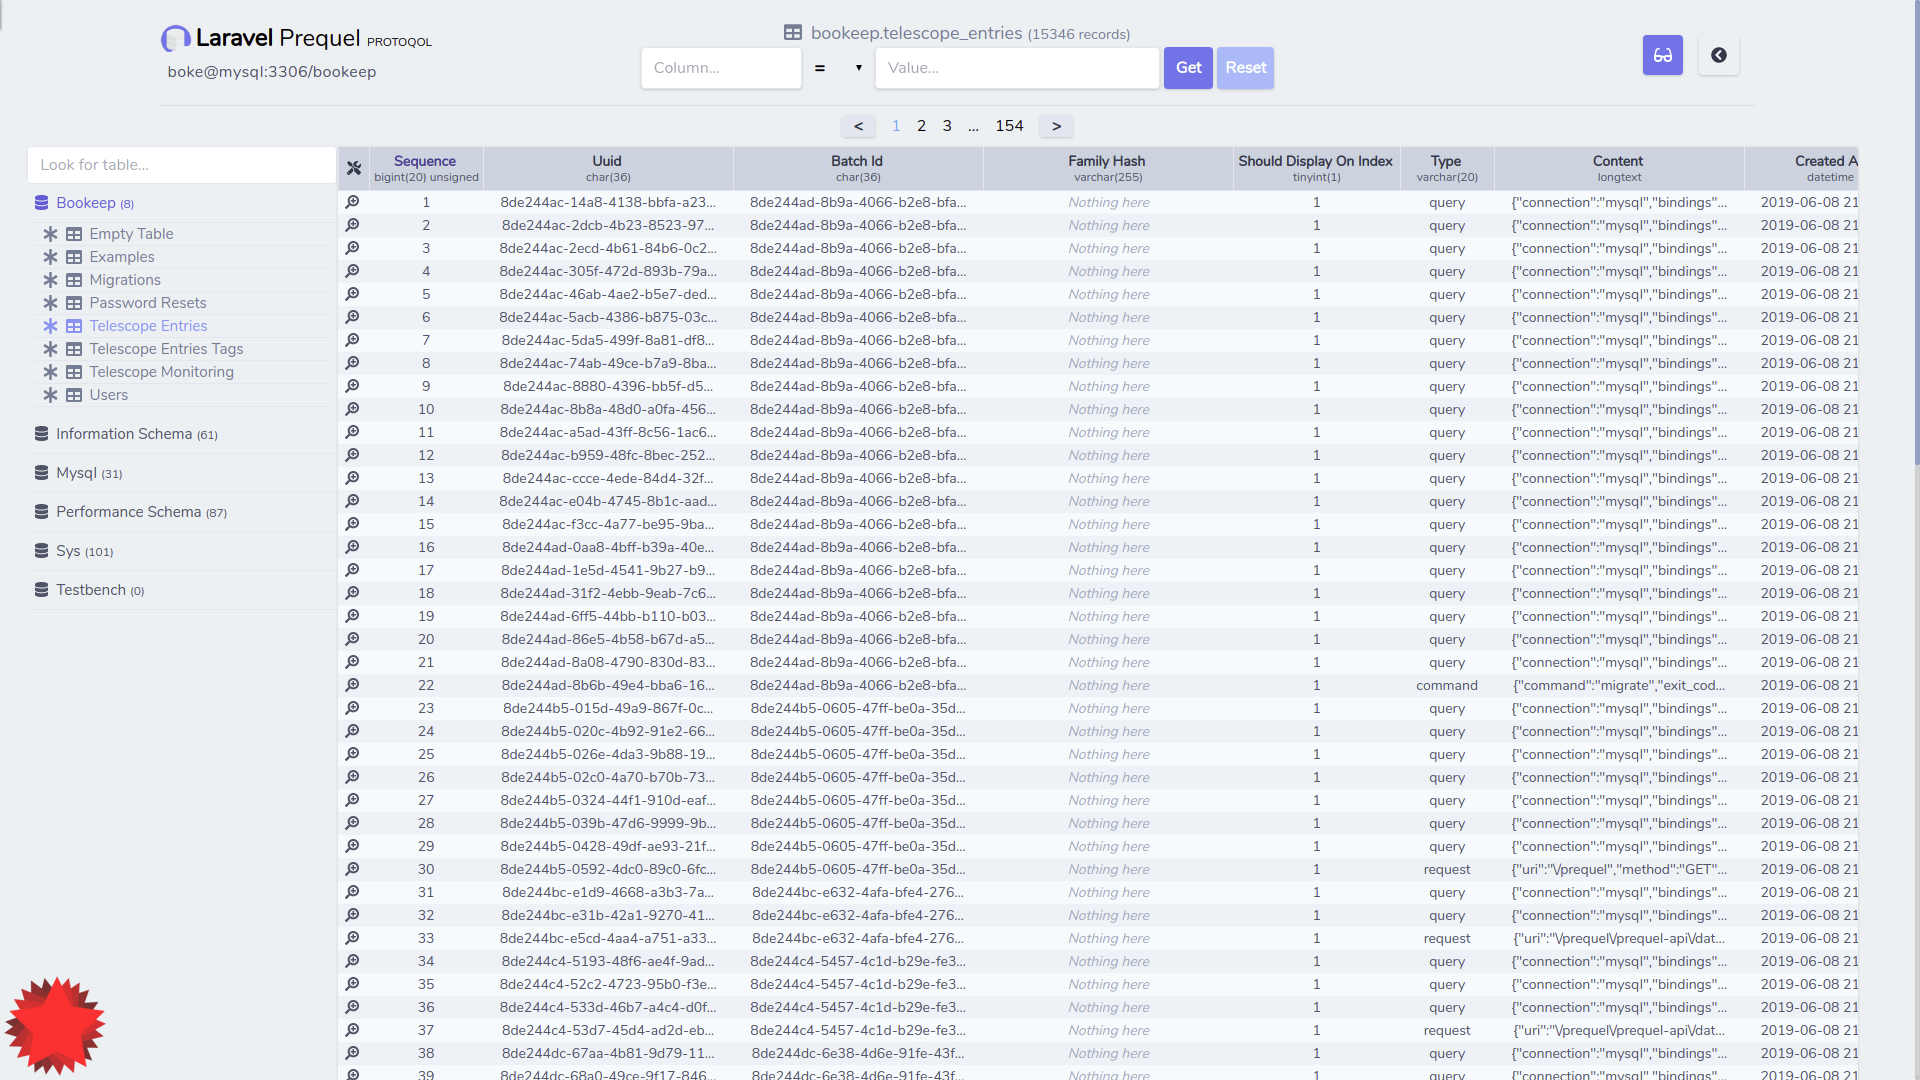Focus the Look for table search box
Screen dimensions: 1920x1080
(182, 165)
